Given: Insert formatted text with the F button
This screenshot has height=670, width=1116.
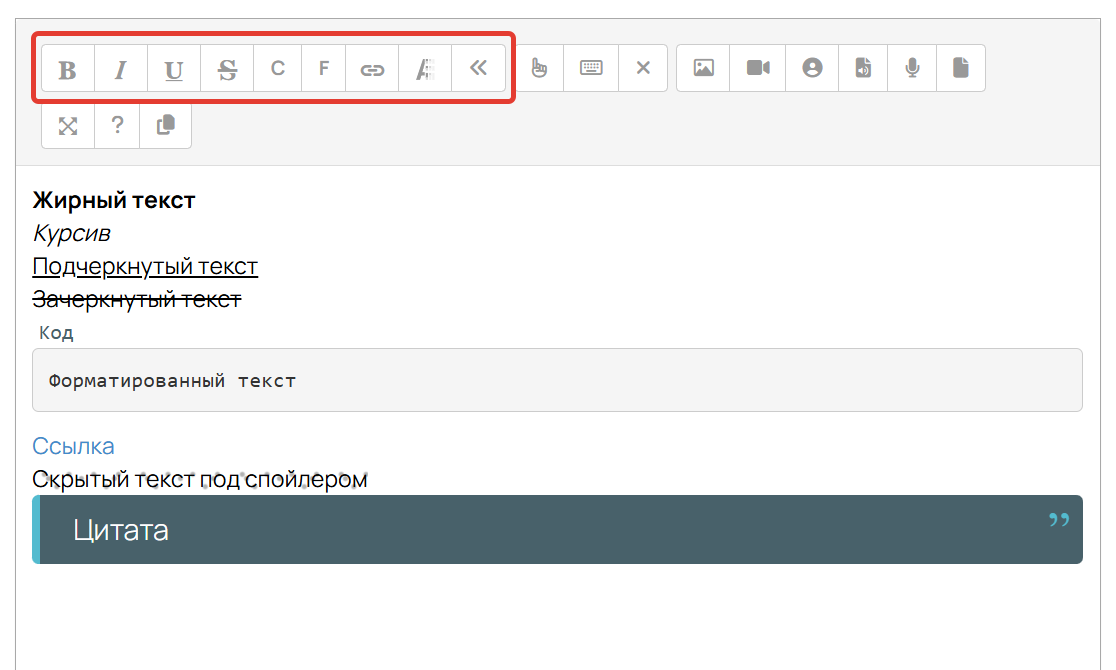Looking at the screenshot, I should (324, 68).
